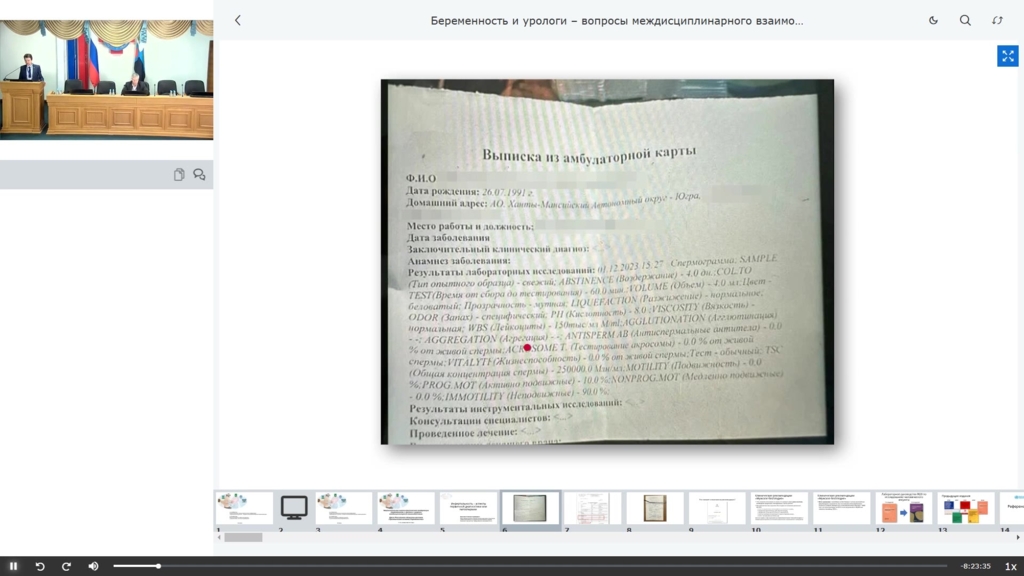Viewport: 1024px width, 576px height.
Task: Skip forward using the clockwise arrow
Action: [x=66, y=566]
